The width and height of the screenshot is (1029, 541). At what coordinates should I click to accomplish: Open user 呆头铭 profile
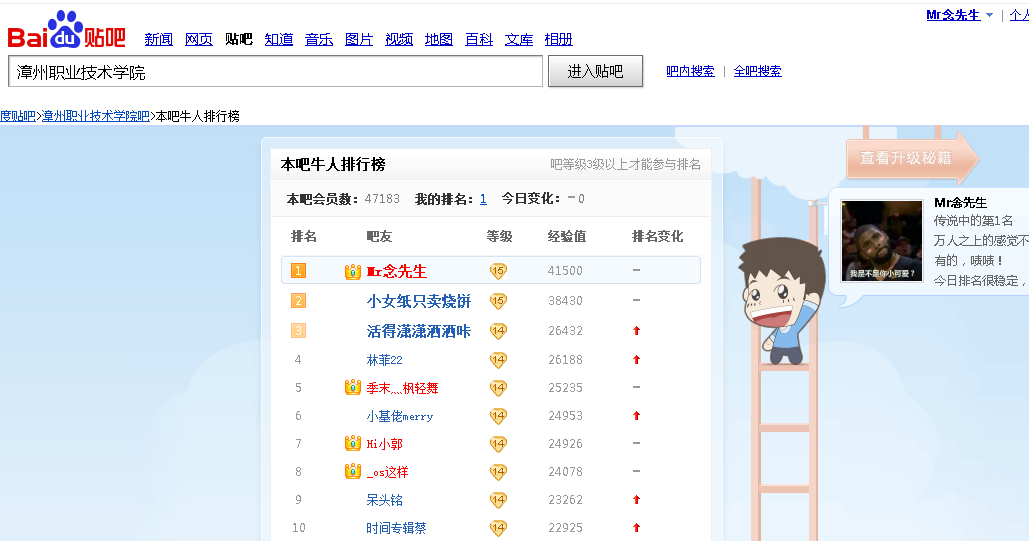click(385, 500)
